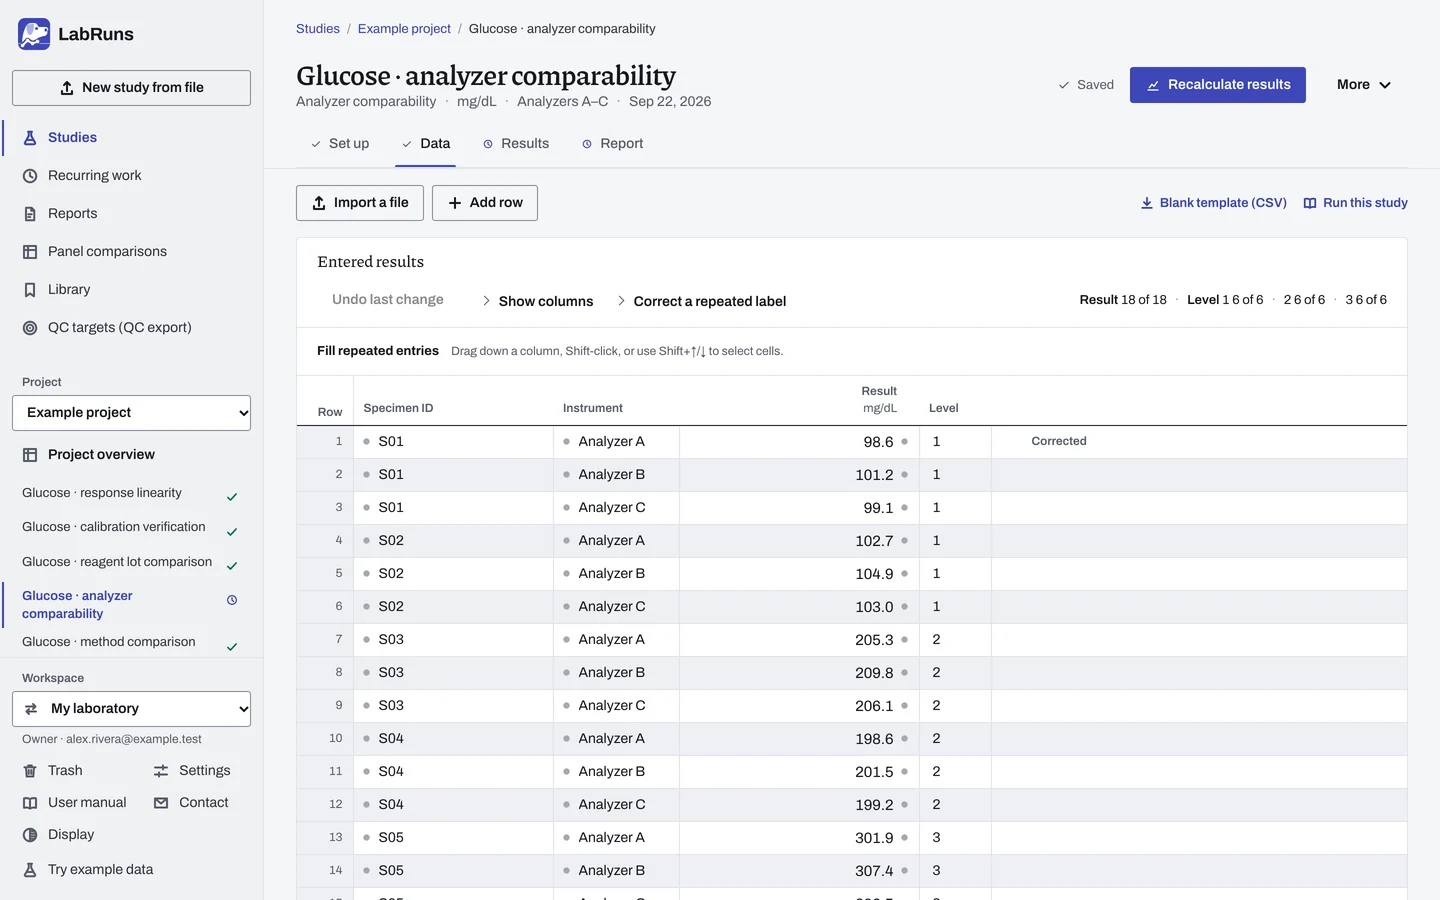
Task: Download the Blank template (CSV)
Action: coord(1213,203)
